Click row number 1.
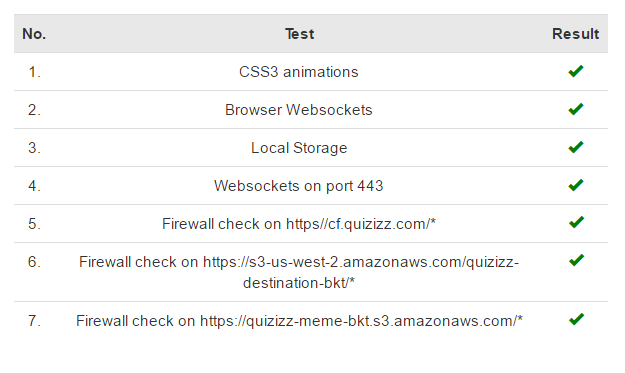625x373 pixels. pos(34,72)
